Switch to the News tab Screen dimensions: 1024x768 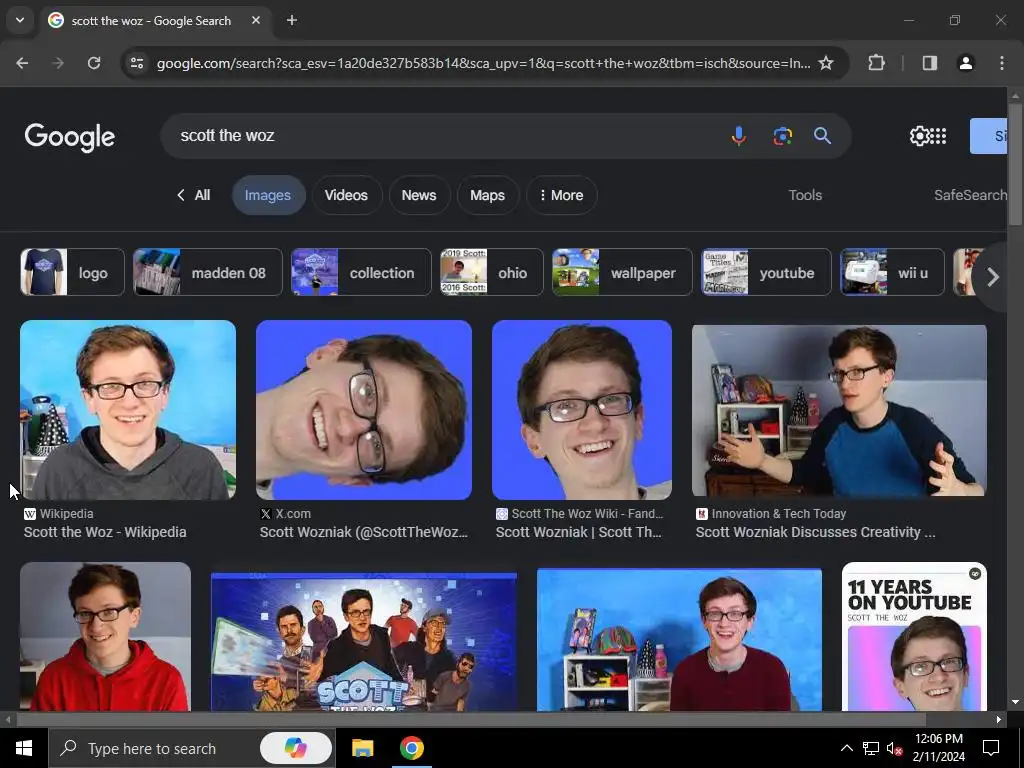point(419,195)
